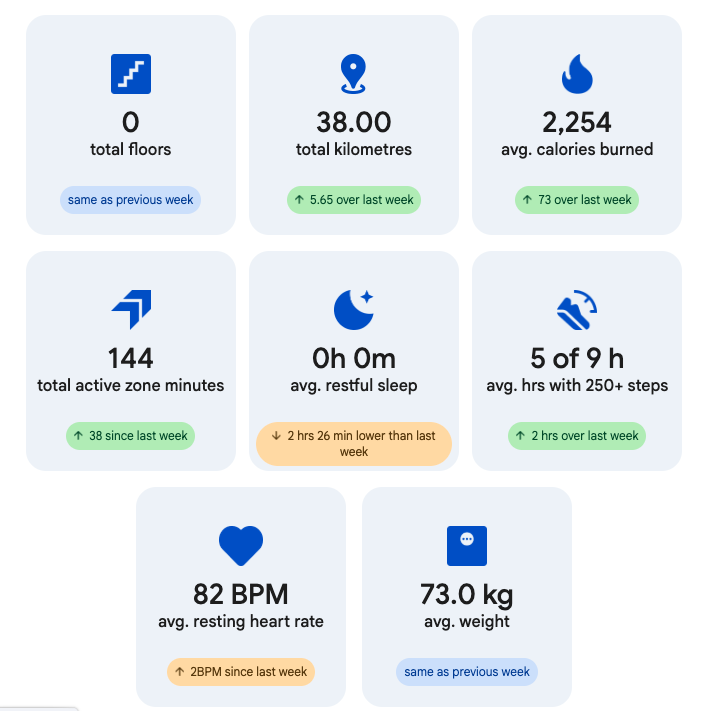Click the flame calories burned icon
The height and width of the screenshot is (711, 715).
[x=577, y=74]
